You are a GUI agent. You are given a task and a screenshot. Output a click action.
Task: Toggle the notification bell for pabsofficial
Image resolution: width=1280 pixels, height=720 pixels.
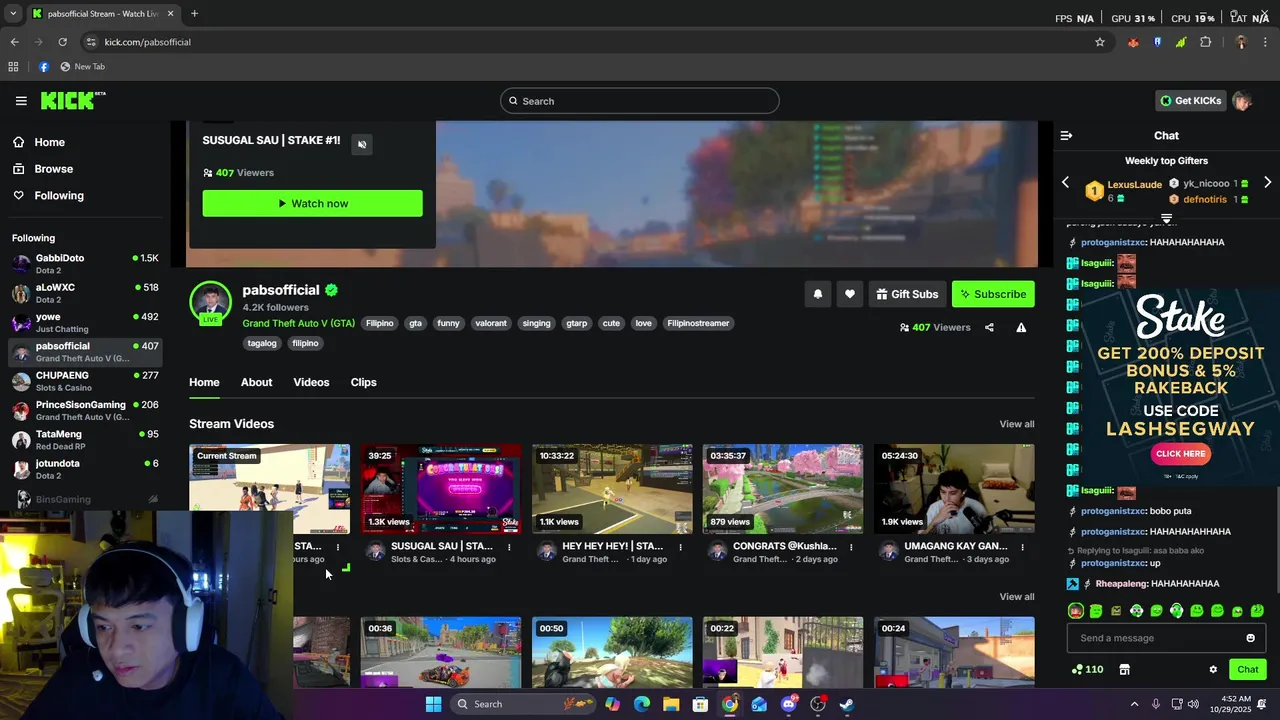pos(818,294)
